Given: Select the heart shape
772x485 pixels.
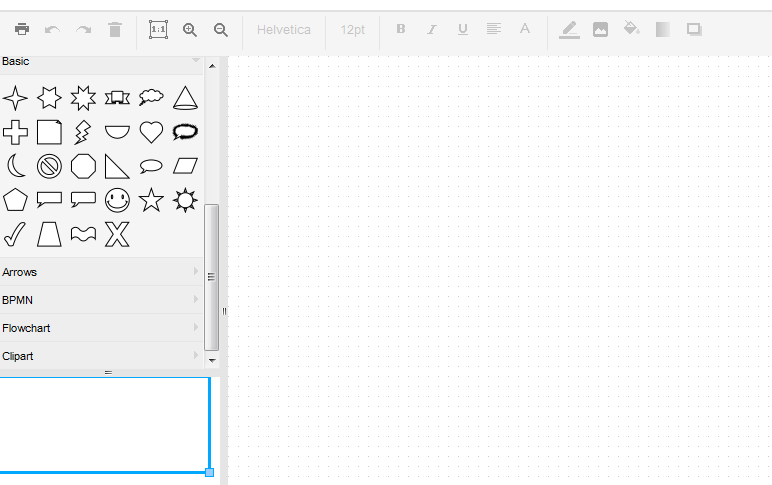Looking at the screenshot, I should [151, 132].
